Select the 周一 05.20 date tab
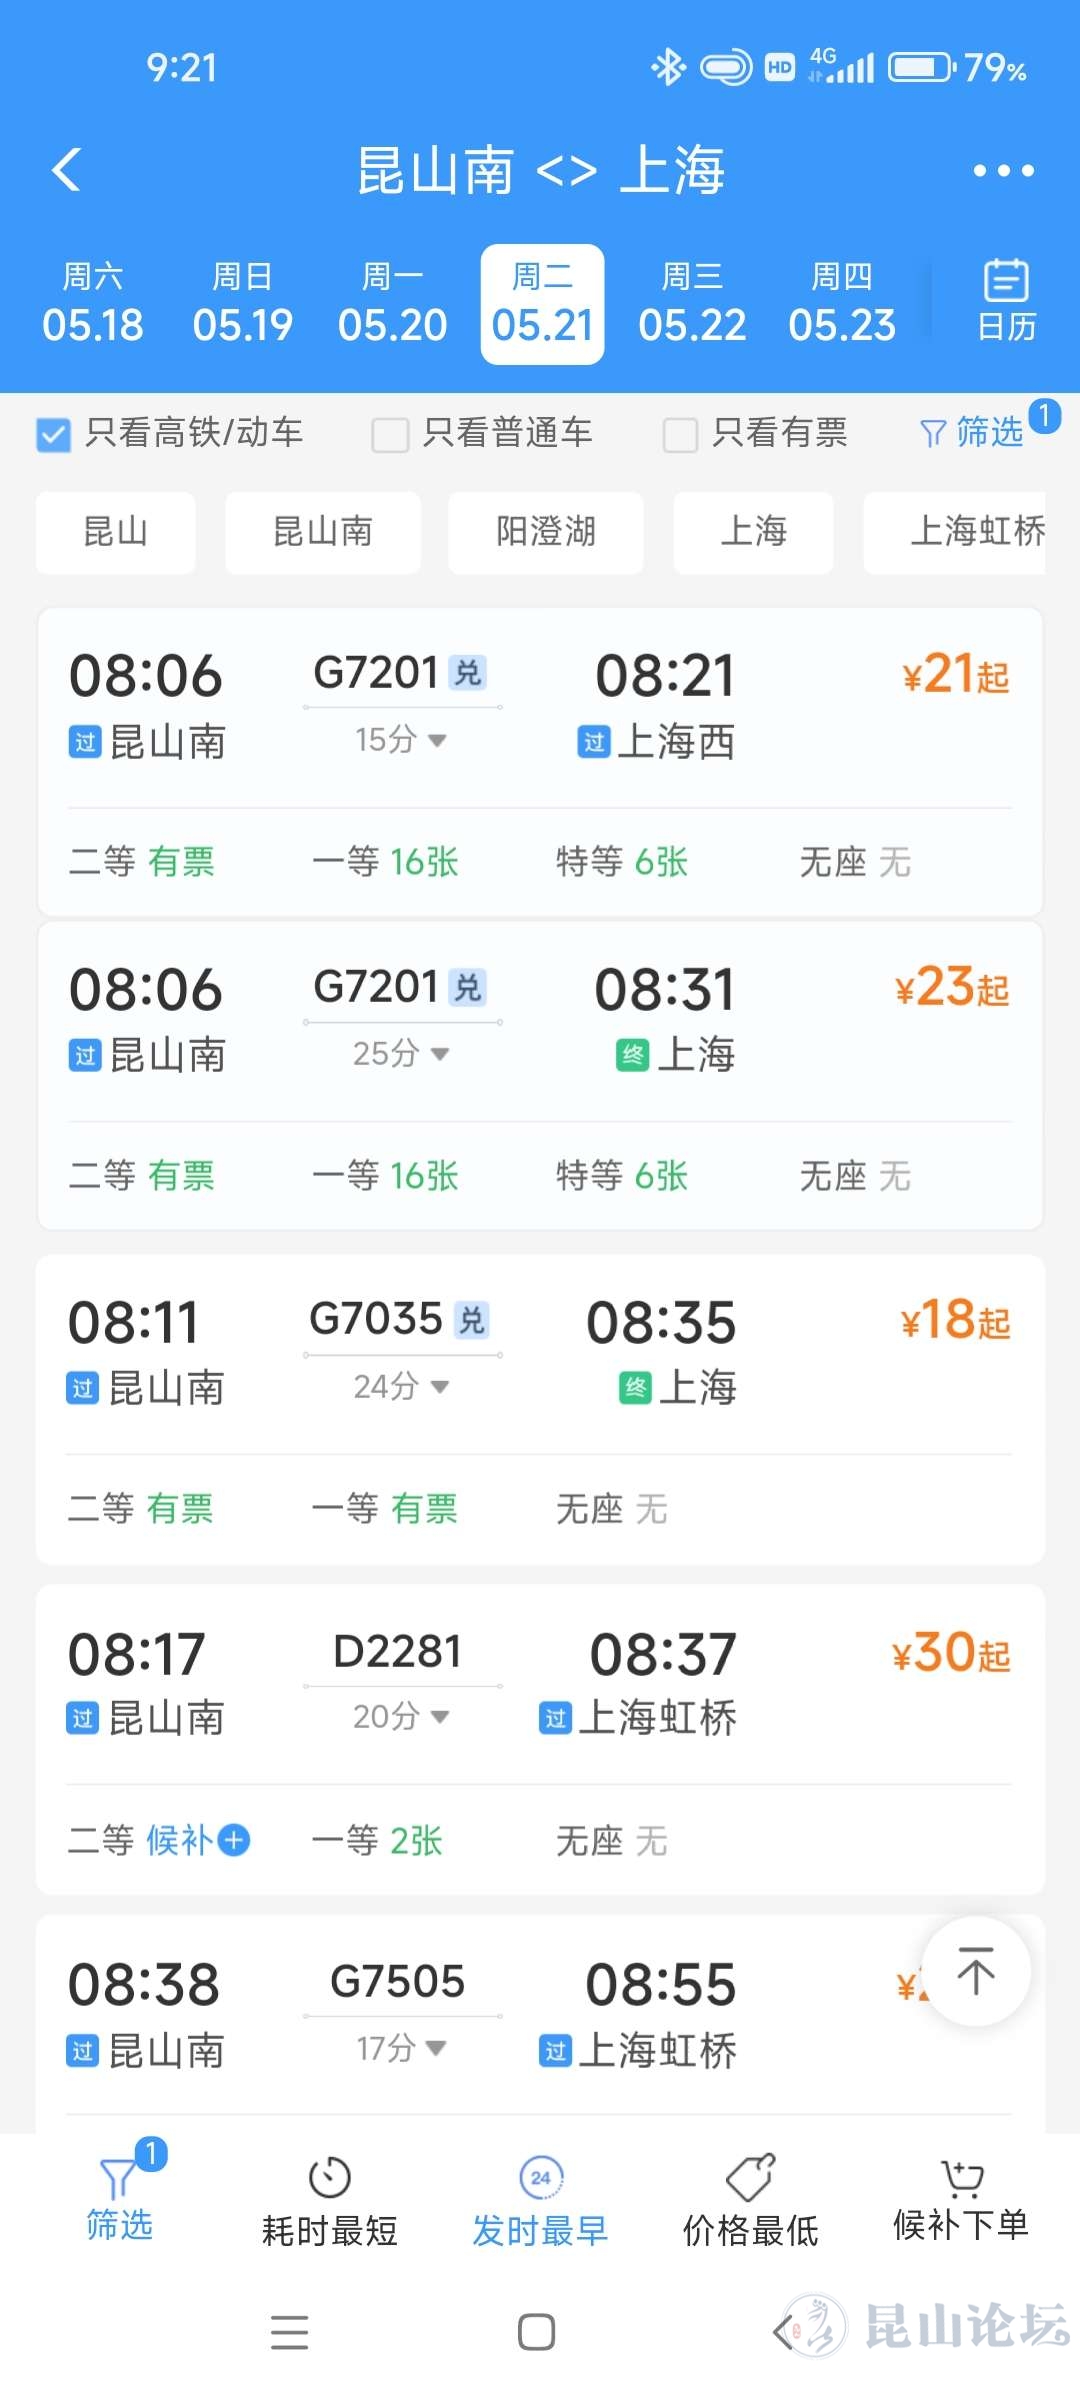Image resolution: width=1080 pixels, height=2400 pixels. pos(392,304)
